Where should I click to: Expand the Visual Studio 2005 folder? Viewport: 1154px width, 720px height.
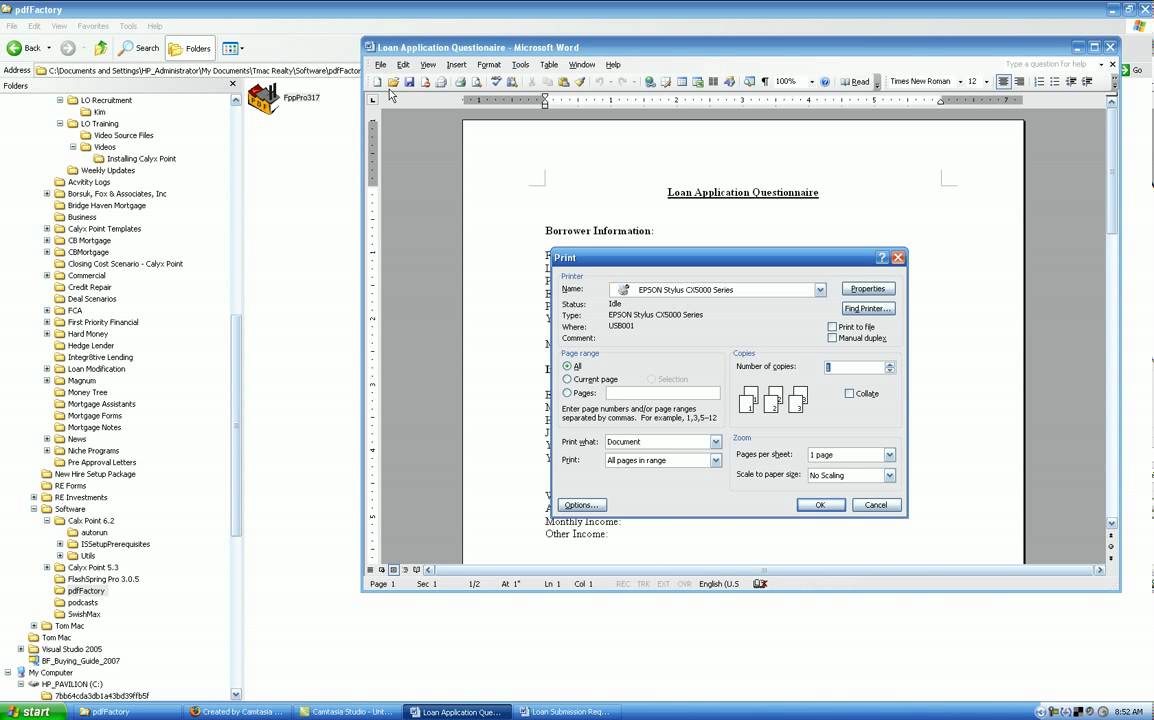(x=21, y=649)
